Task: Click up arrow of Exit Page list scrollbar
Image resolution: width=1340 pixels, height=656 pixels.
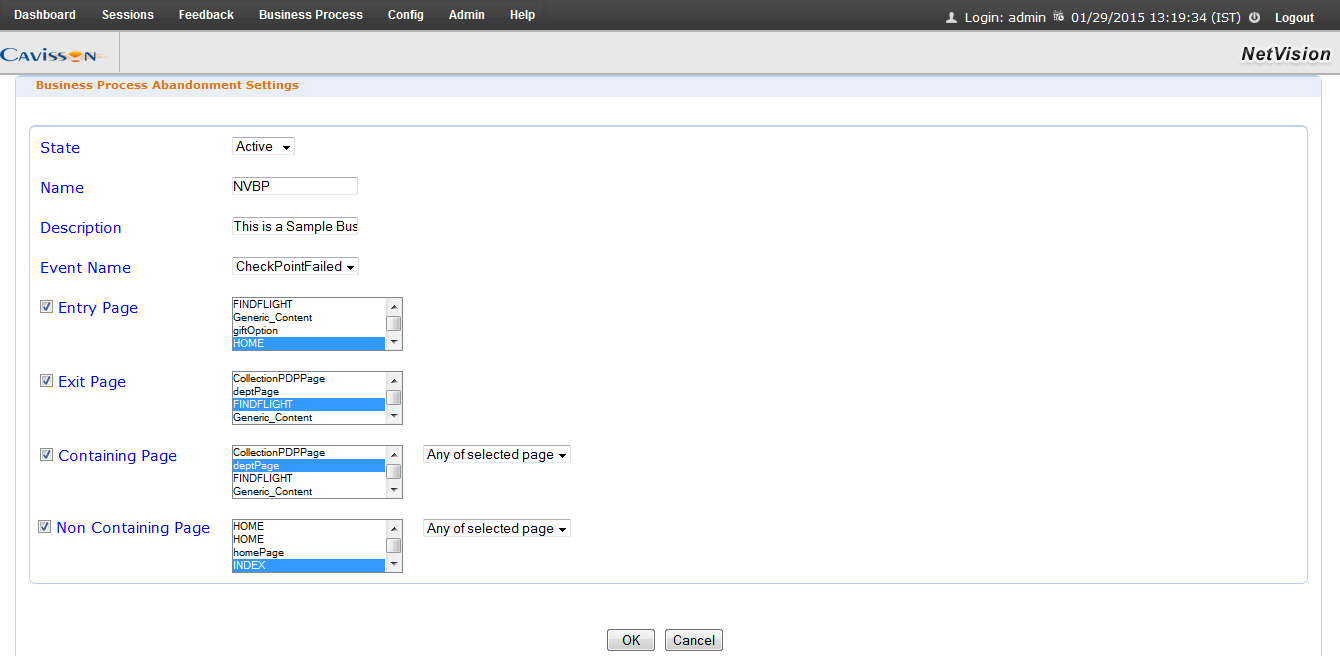Action: tap(394, 379)
